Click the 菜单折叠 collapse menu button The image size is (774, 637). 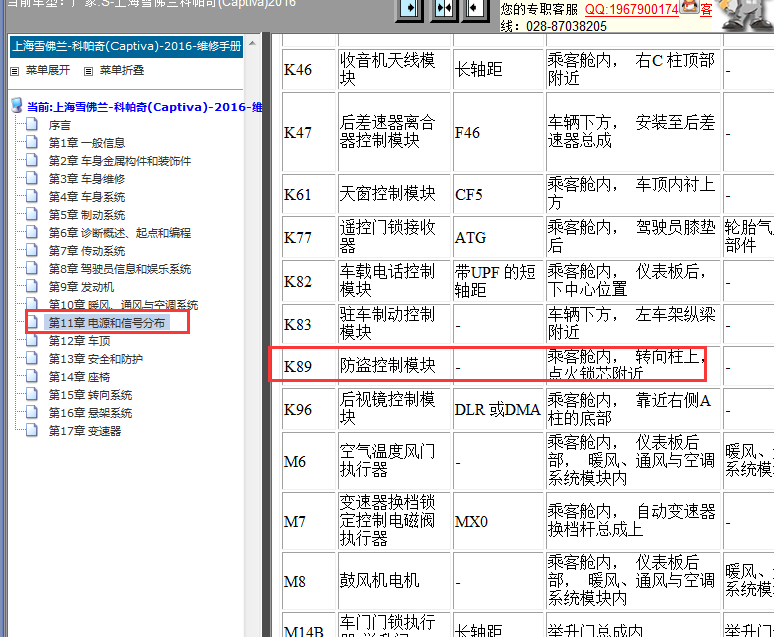122,70
